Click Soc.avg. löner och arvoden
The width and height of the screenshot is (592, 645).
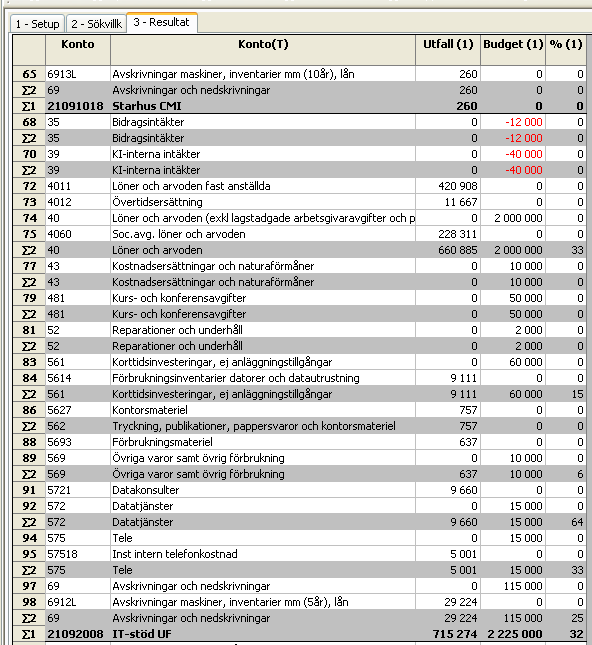click(179, 234)
